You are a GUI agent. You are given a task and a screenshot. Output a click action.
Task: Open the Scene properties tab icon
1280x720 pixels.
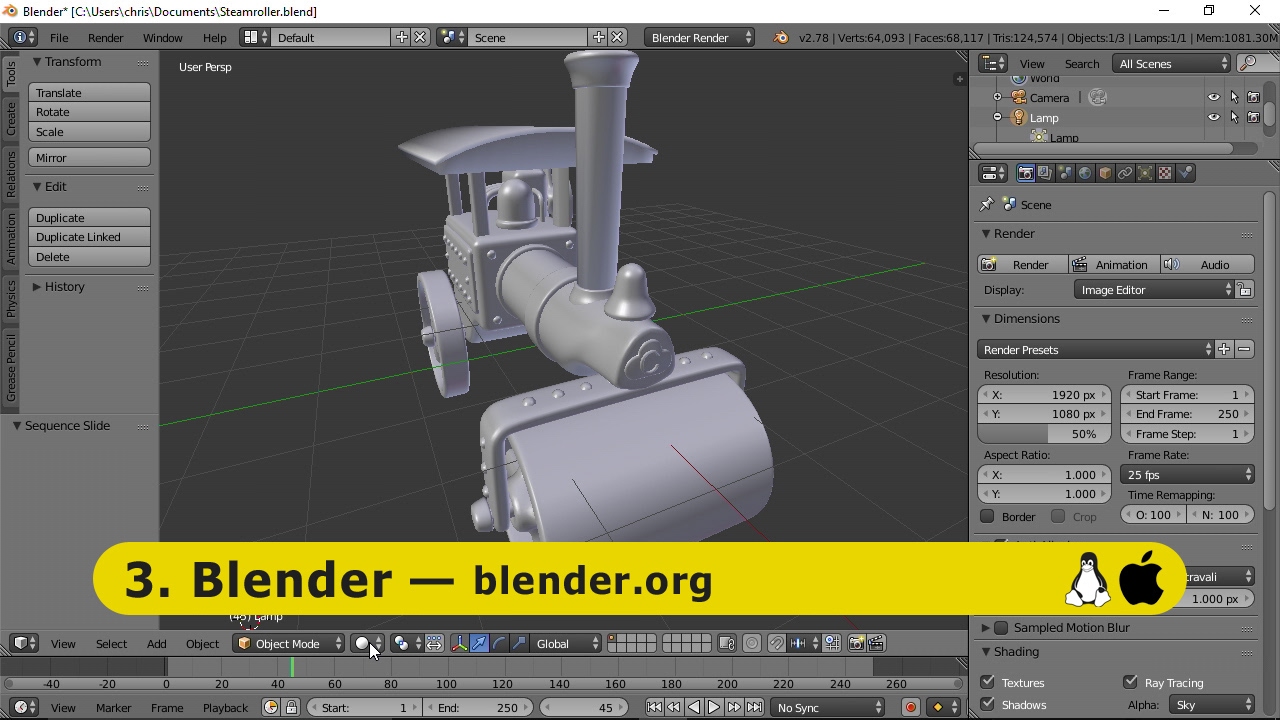pos(1065,173)
